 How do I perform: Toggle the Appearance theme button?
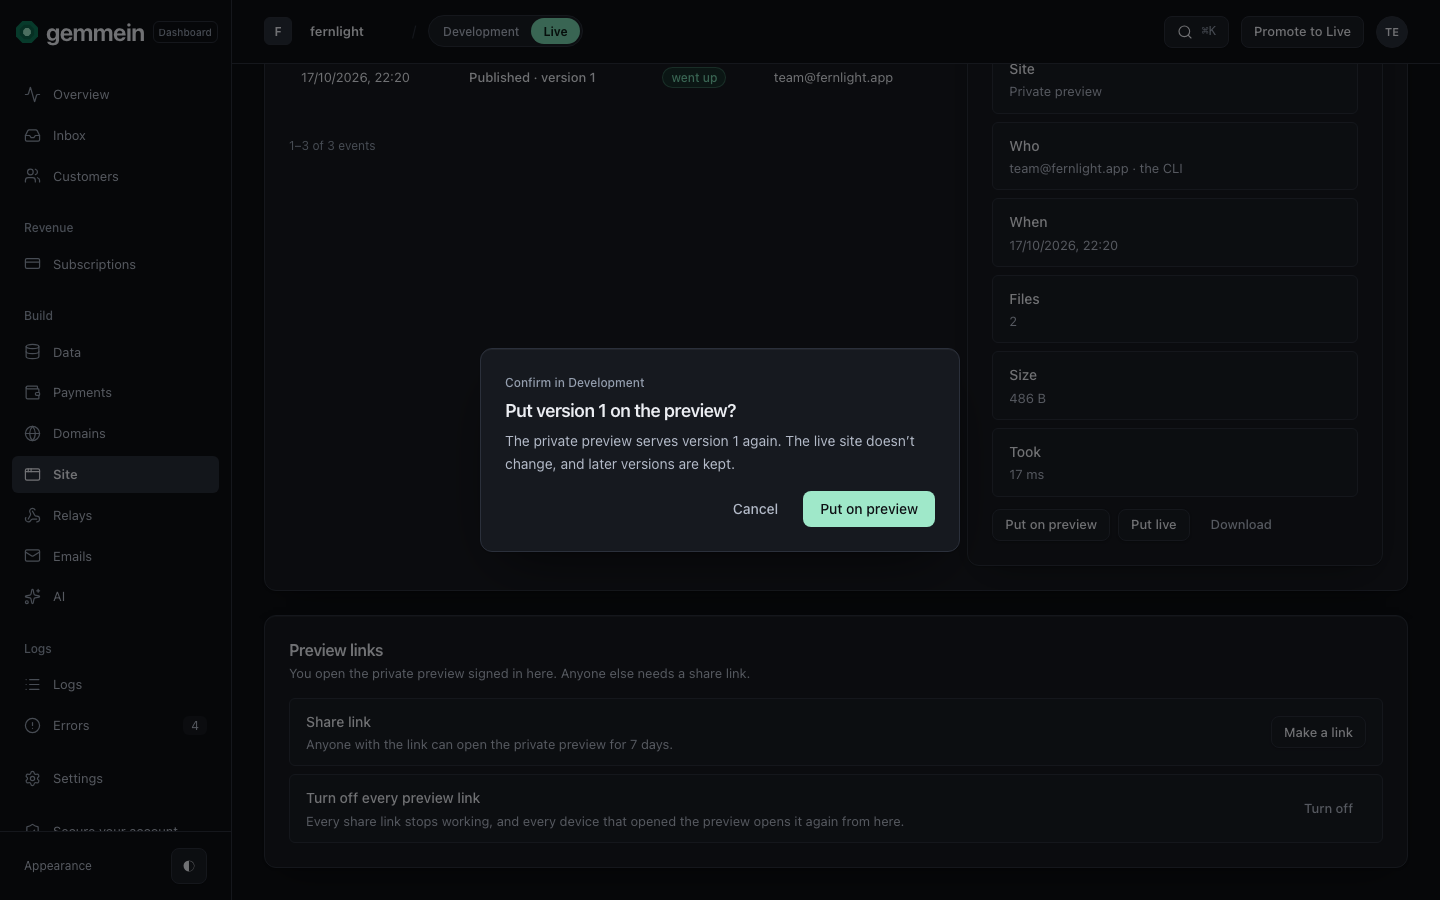point(189,866)
